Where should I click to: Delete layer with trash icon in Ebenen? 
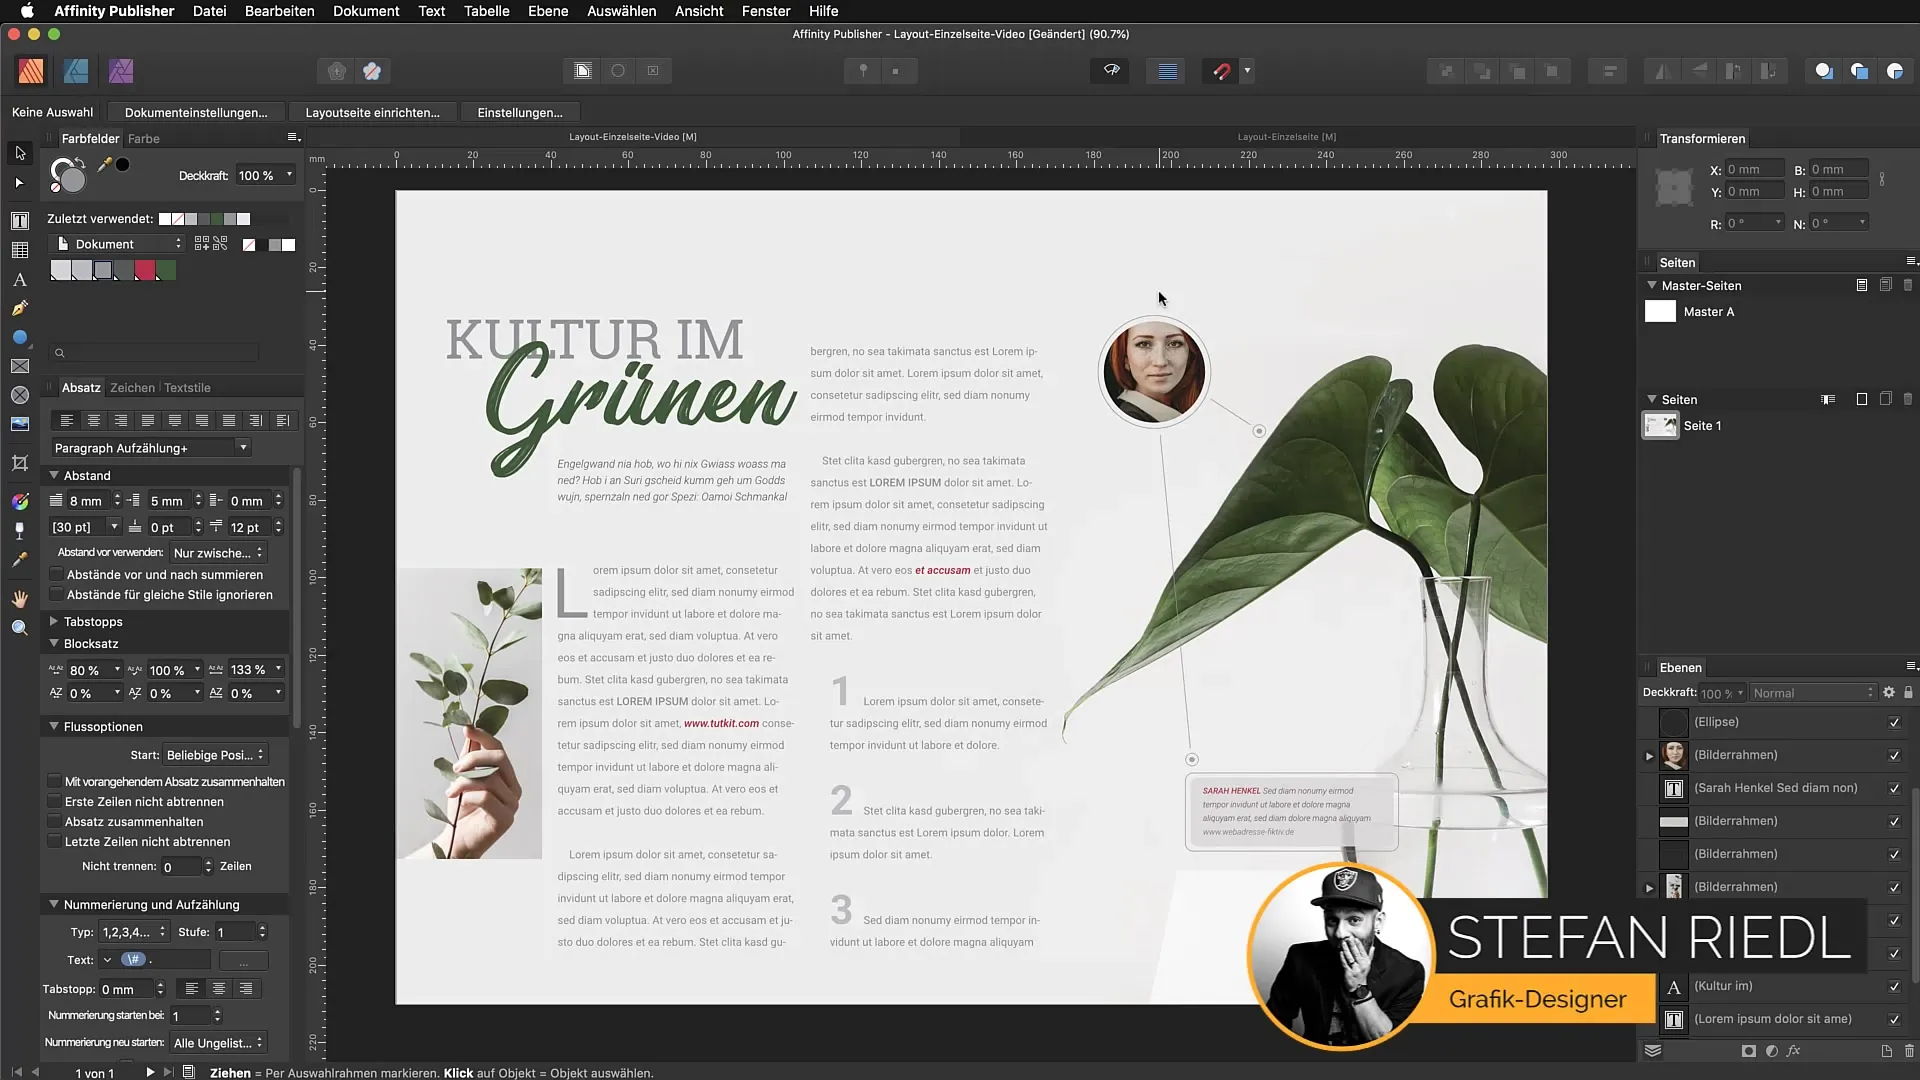click(1909, 1051)
